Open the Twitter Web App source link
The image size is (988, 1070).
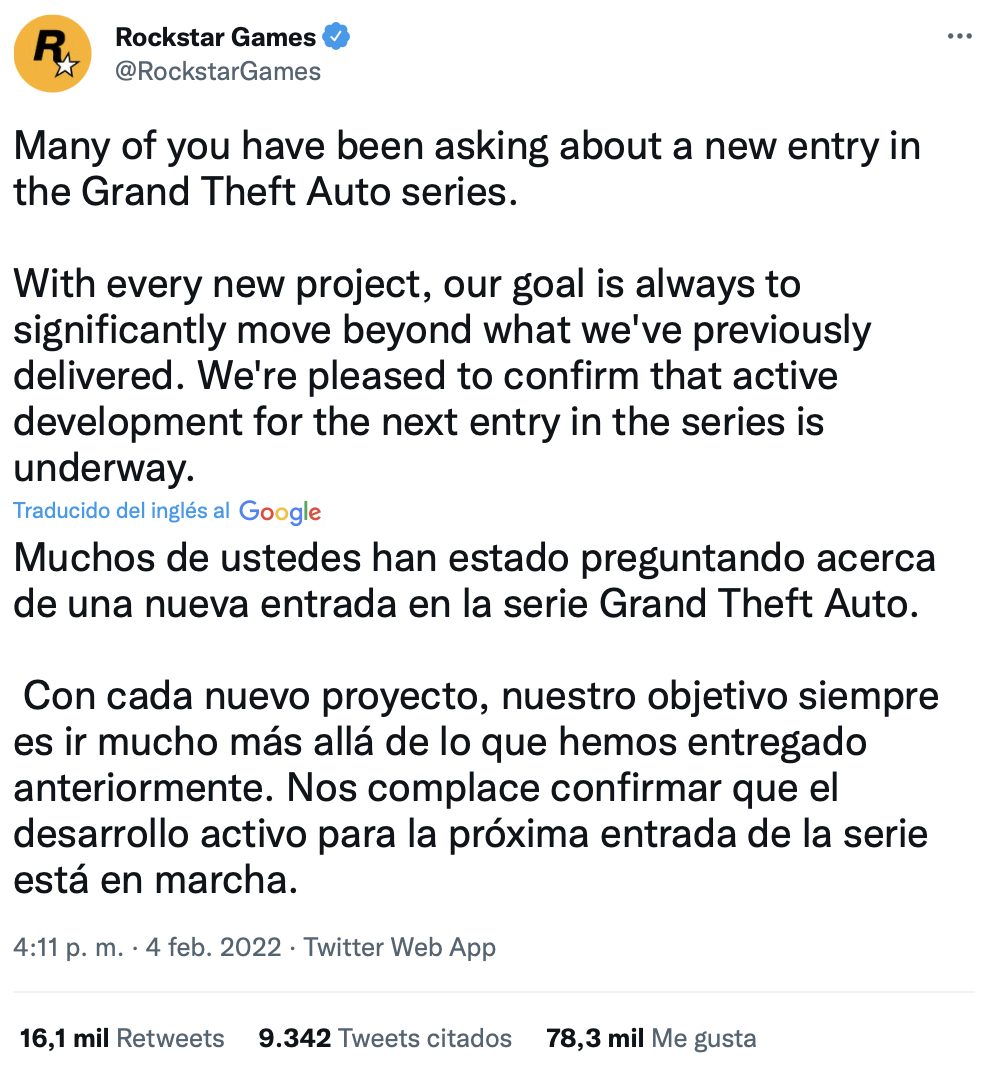(400, 947)
